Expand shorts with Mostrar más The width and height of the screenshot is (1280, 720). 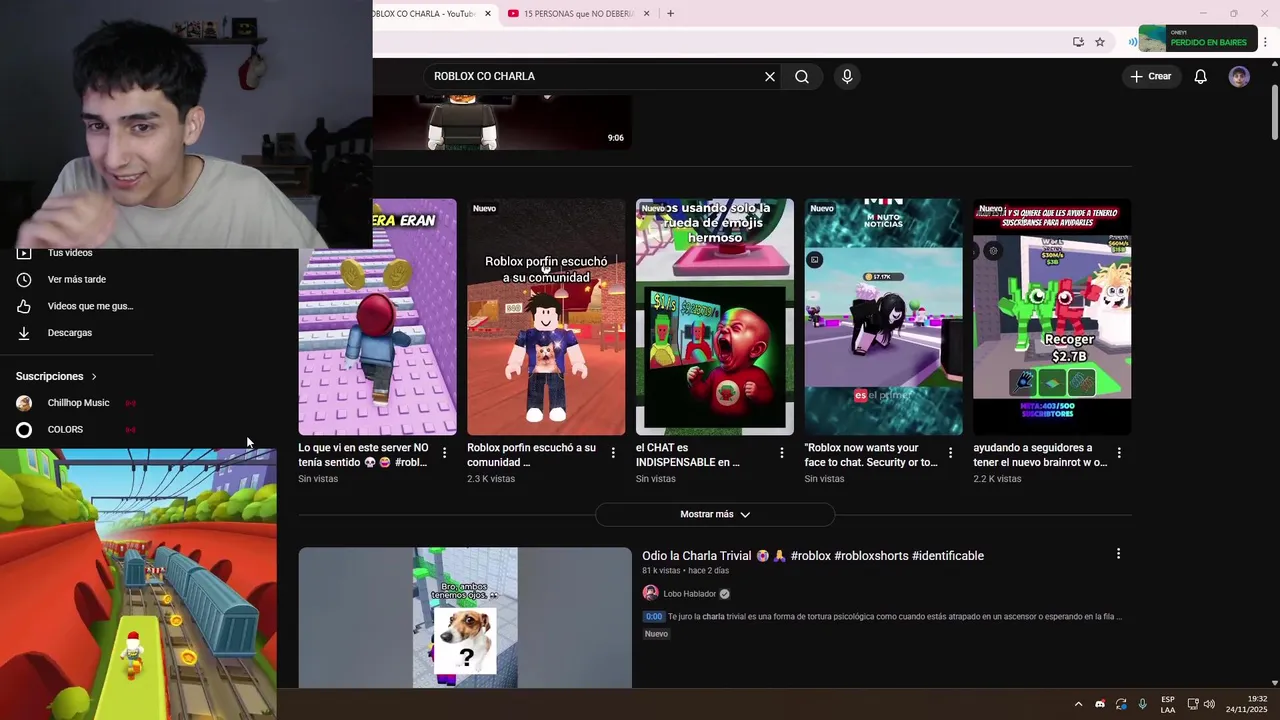click(715, 514)
